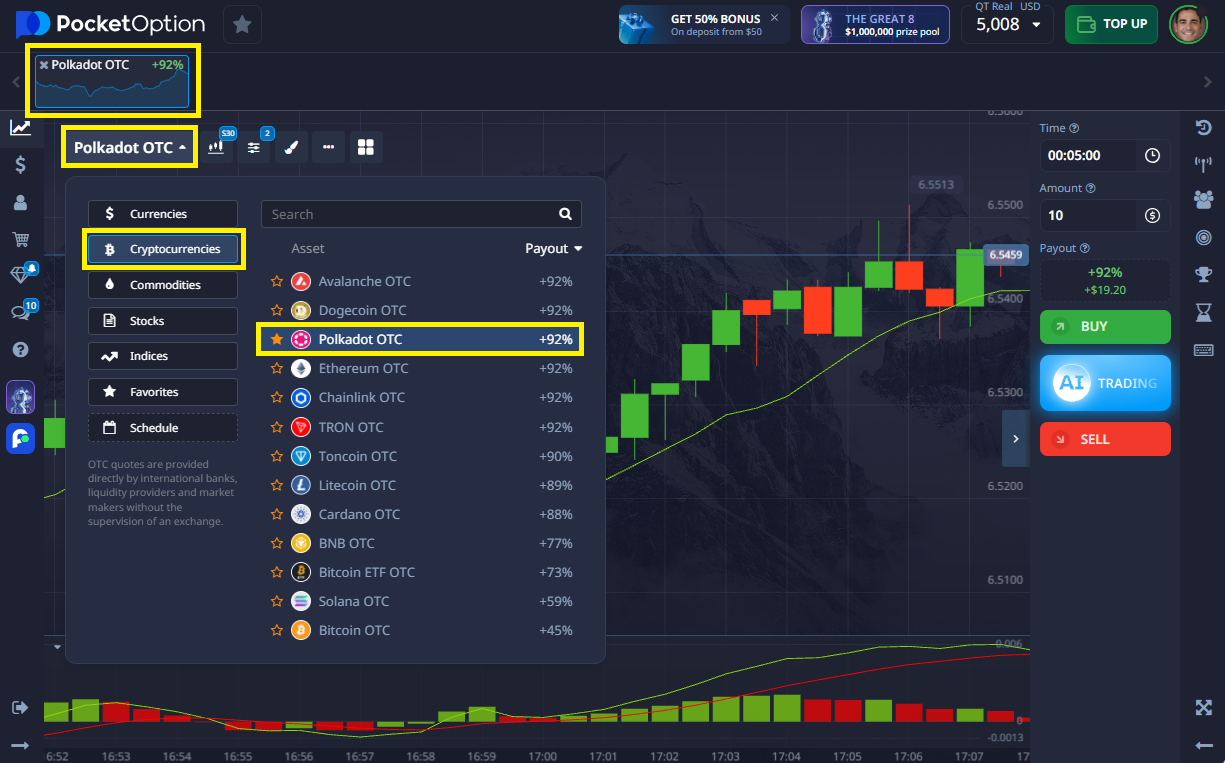1225x763 pixels.
Task: Switch to the Stocks category
Action: pyautogui.click(x=163, y=321)
